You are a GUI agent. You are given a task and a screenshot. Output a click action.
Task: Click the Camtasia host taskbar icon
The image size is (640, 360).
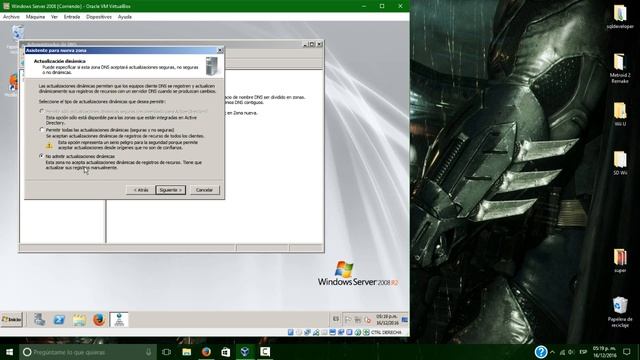[265, 352]
